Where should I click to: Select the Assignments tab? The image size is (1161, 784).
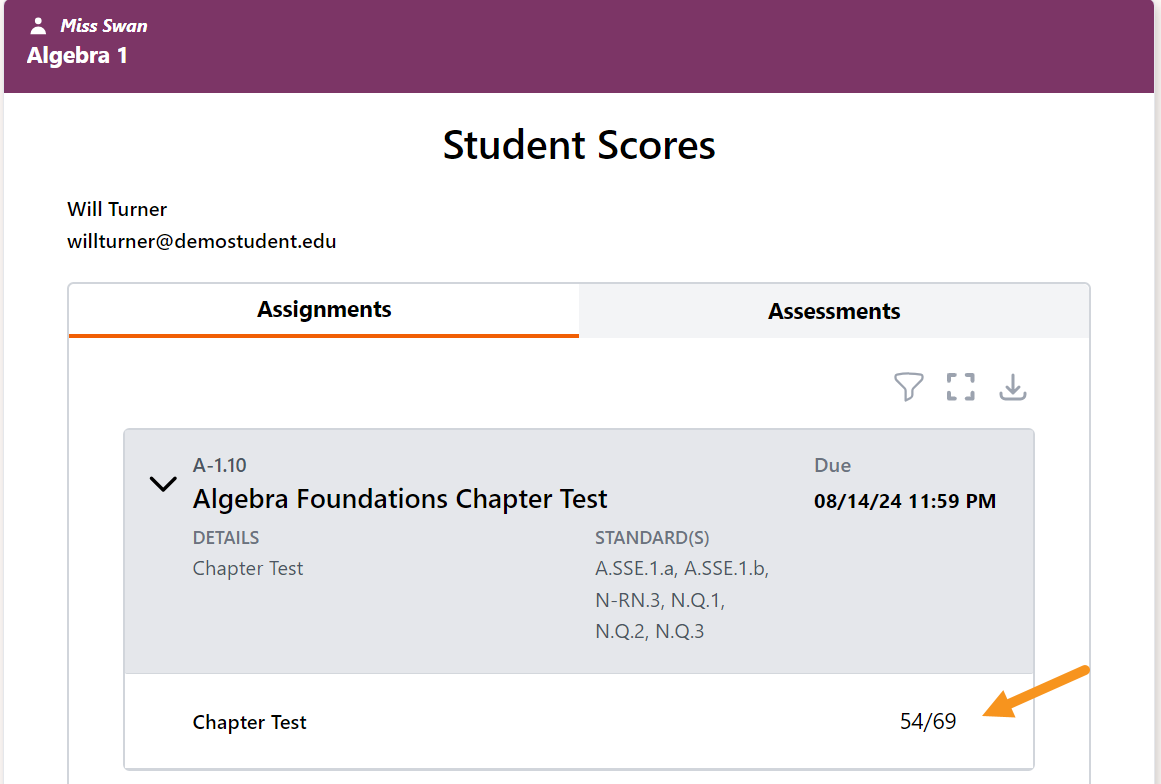[x=324, y=309]
